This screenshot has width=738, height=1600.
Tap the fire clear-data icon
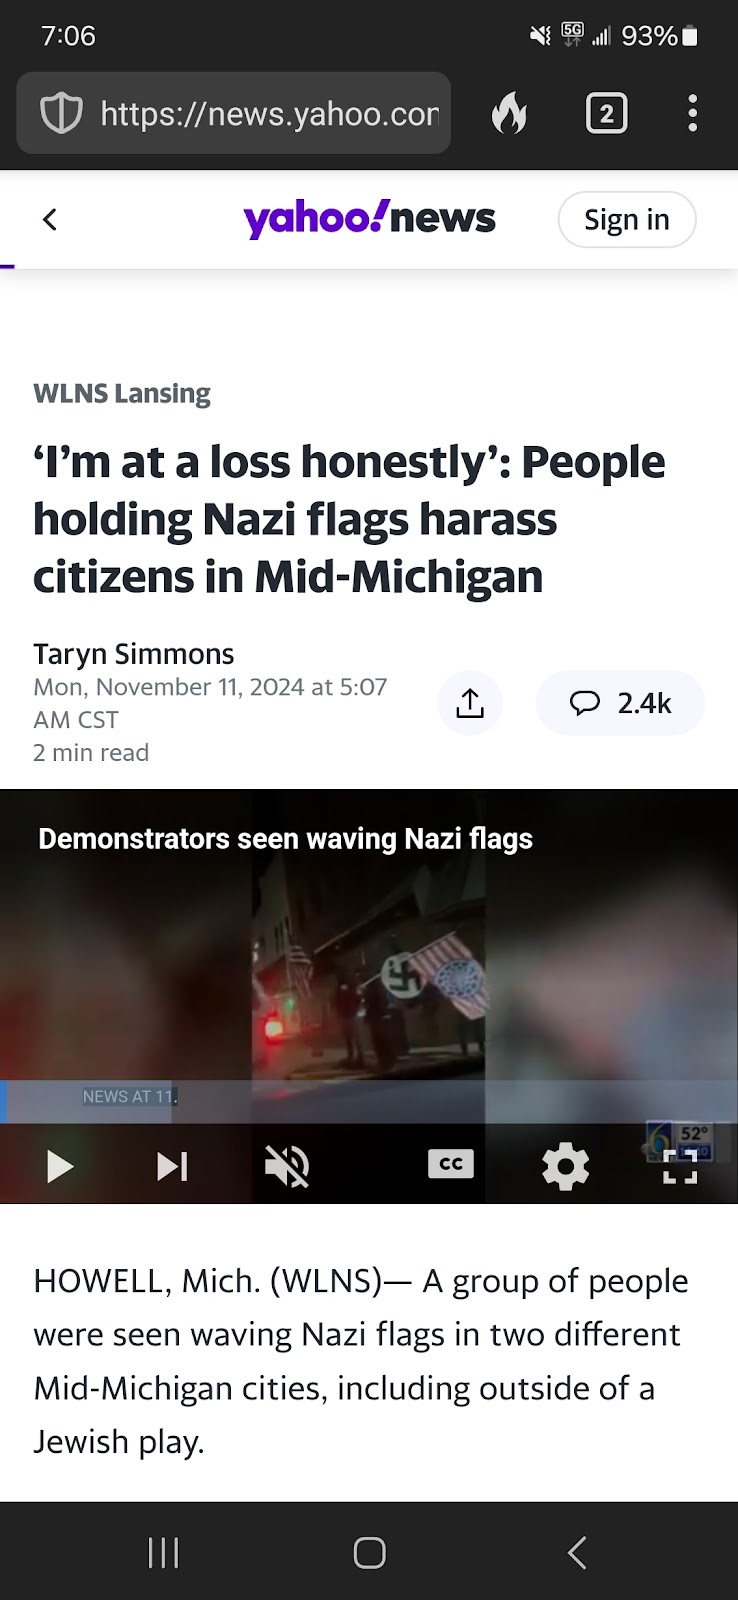[509, 114]
